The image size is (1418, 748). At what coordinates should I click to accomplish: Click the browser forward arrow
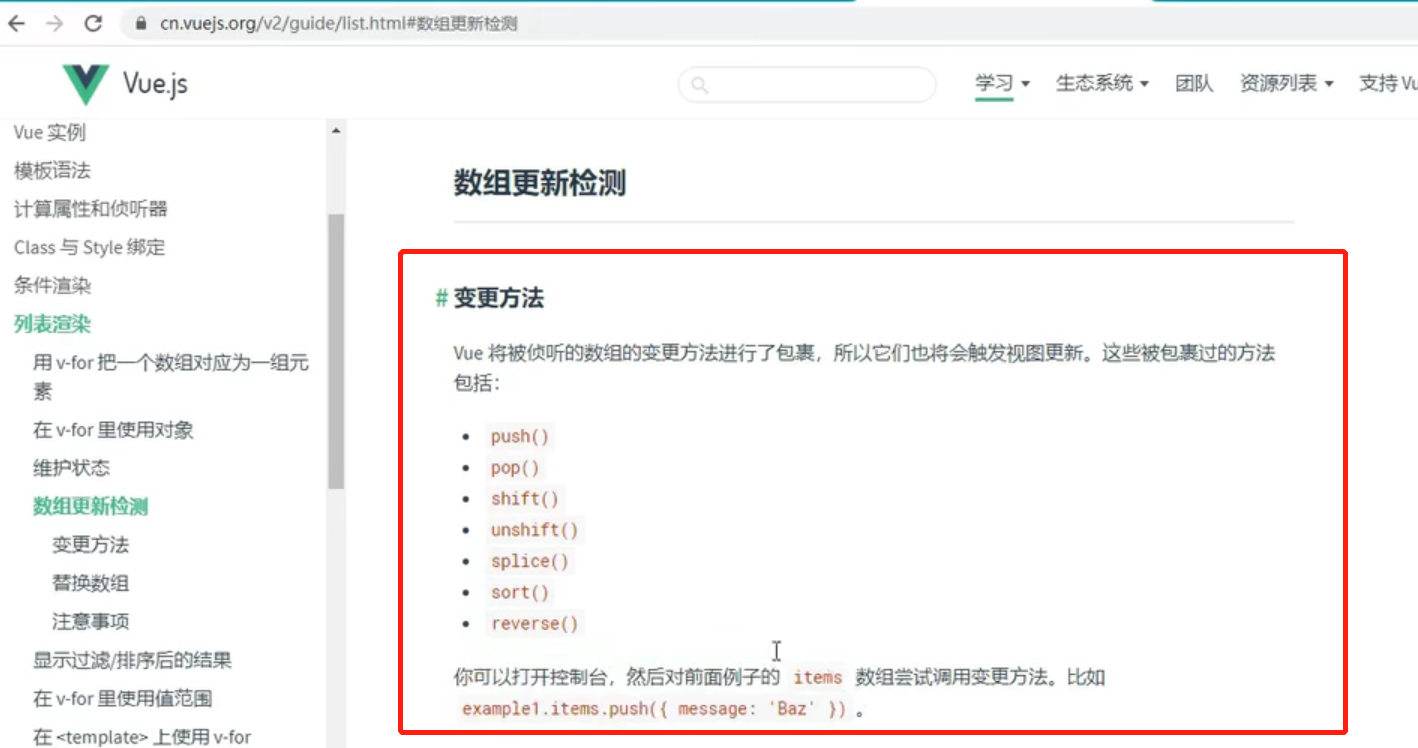click(55, 23)
